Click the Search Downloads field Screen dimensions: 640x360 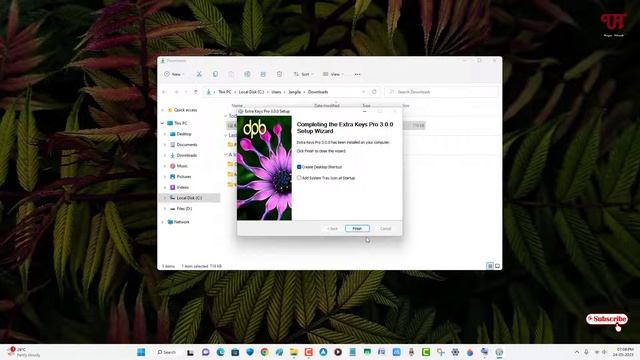click(x=441, y=92)
